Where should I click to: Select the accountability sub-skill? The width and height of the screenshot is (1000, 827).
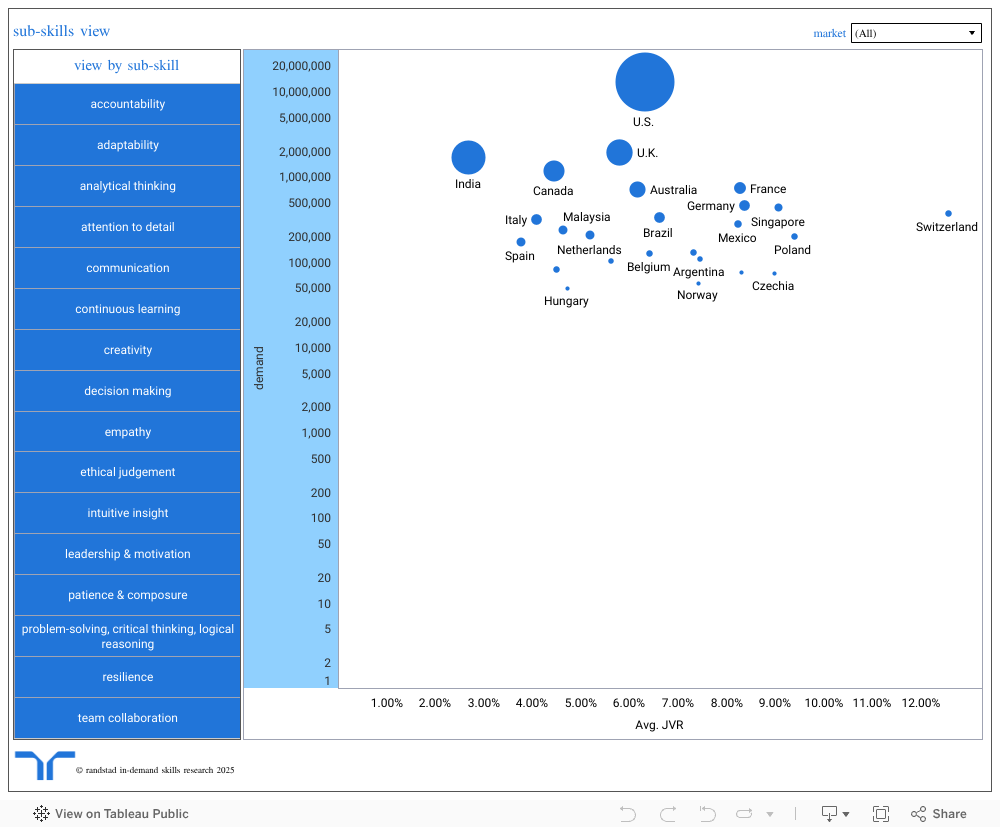128,104
